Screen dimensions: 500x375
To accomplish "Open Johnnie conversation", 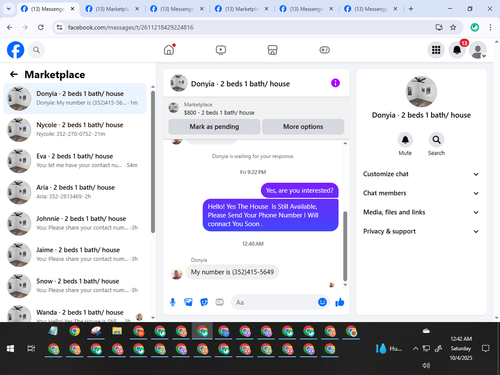I will 75,223.
